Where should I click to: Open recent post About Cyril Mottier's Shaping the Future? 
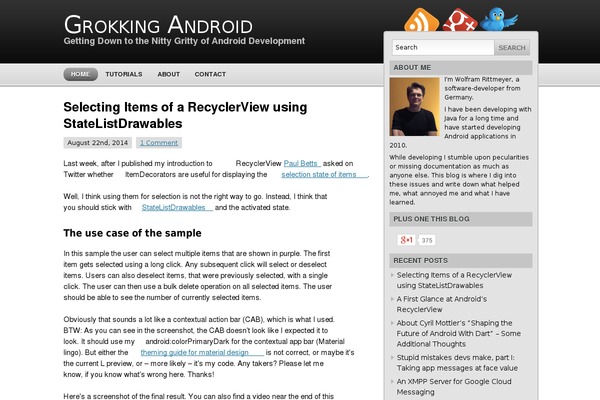pyautogui.click(x=458, y=333)
